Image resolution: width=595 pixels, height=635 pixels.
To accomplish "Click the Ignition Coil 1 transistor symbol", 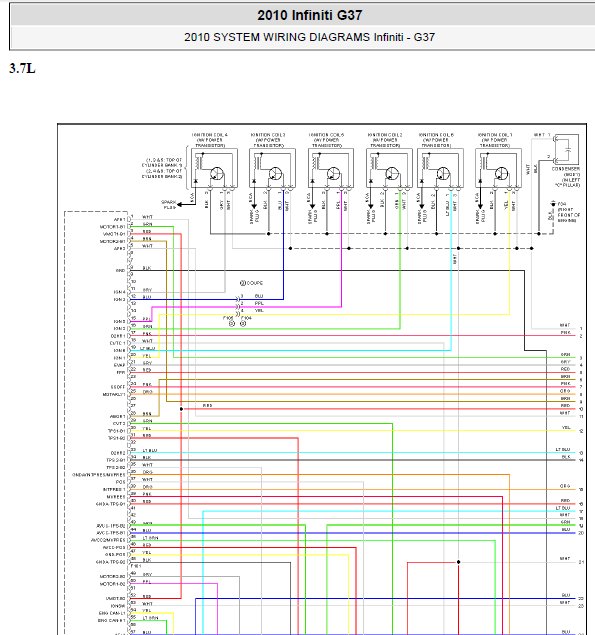I will pyautogui.click(x=501, y=174).
